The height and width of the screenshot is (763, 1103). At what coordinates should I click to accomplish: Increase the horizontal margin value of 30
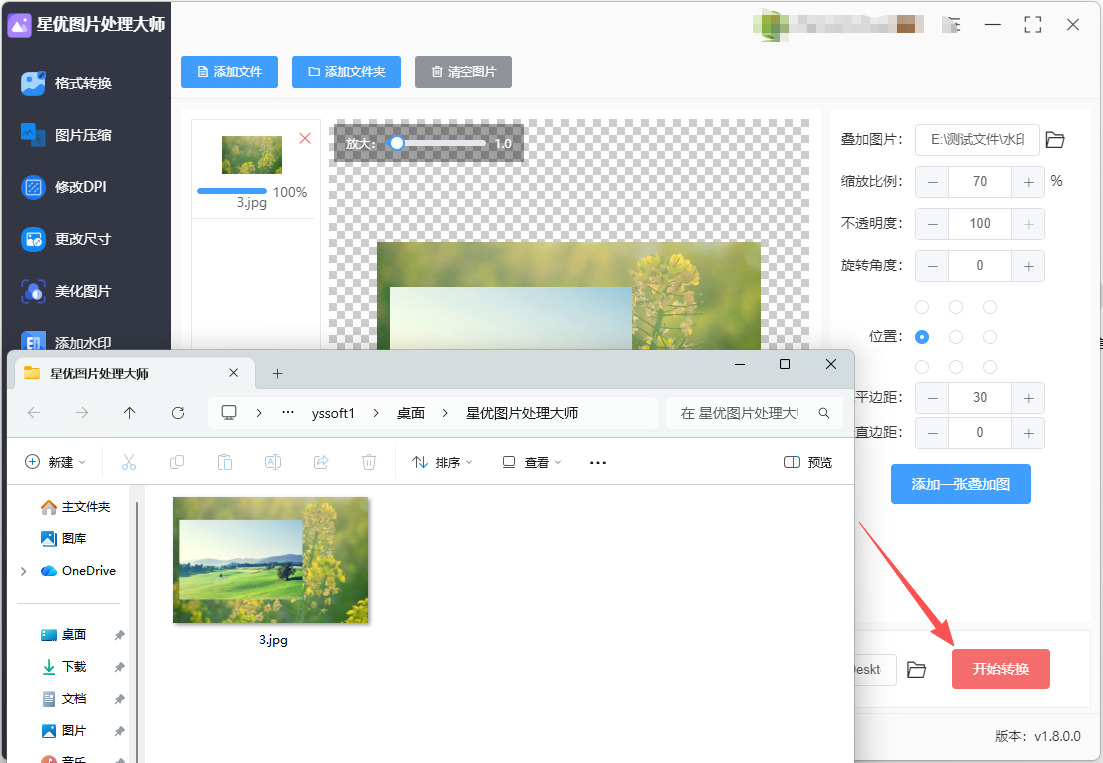(x=1028, y=398)
